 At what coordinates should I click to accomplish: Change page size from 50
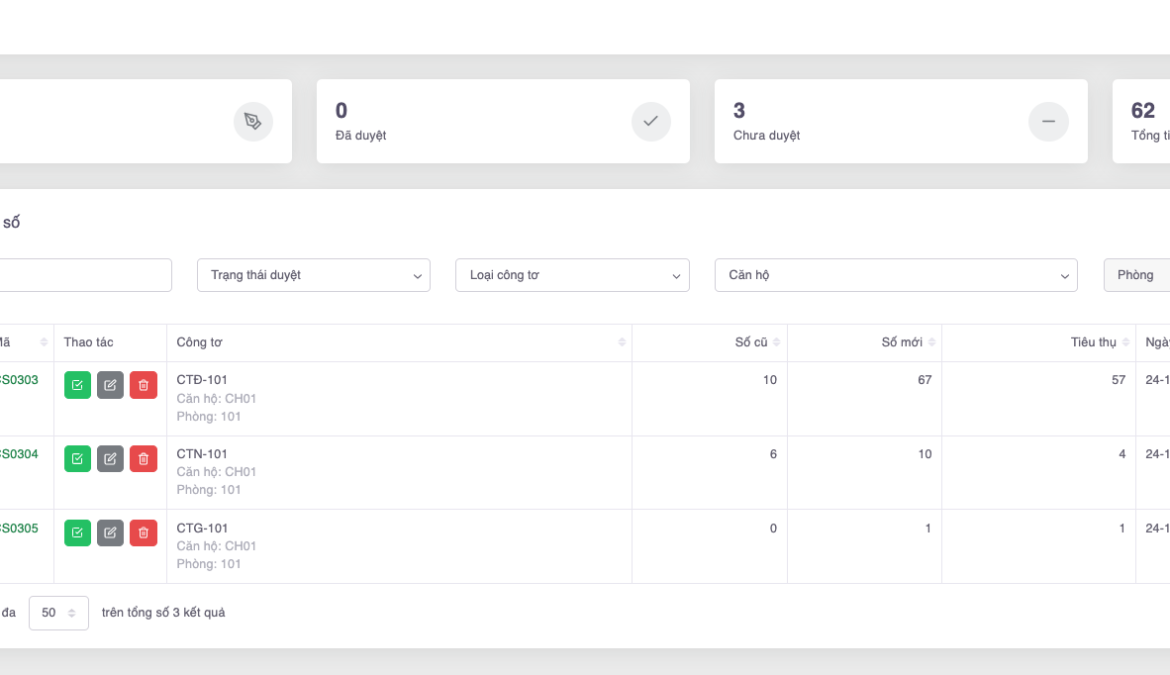(58, 613)
